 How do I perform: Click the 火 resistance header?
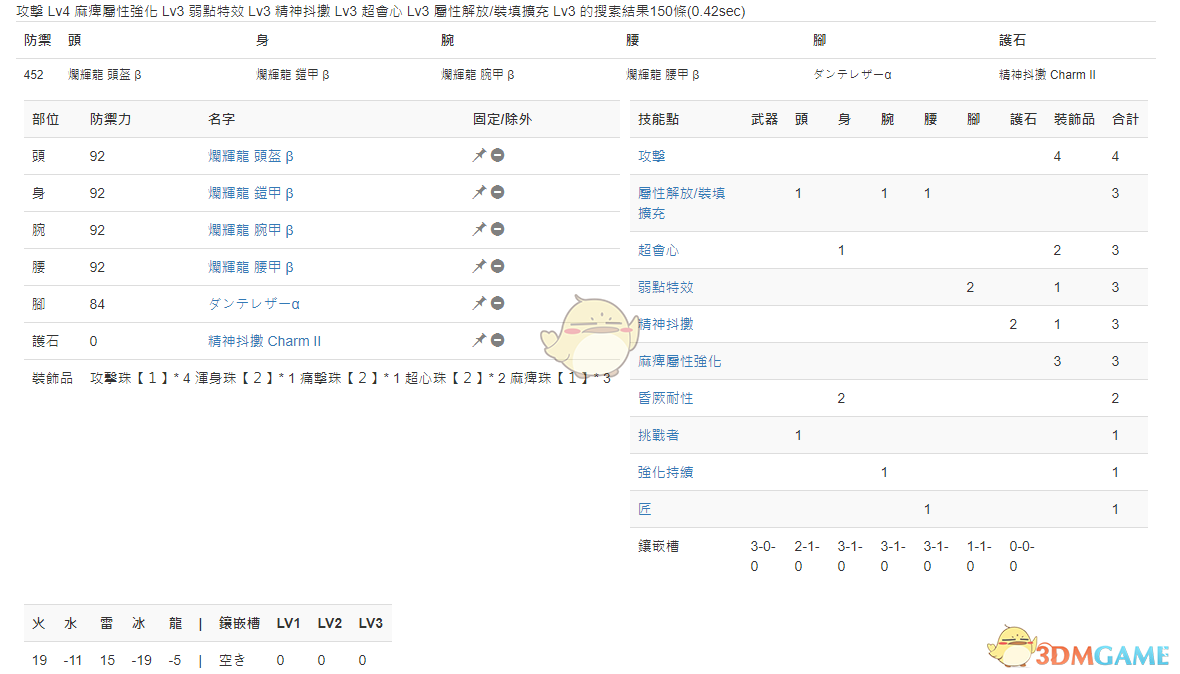[x=38, y=623]
